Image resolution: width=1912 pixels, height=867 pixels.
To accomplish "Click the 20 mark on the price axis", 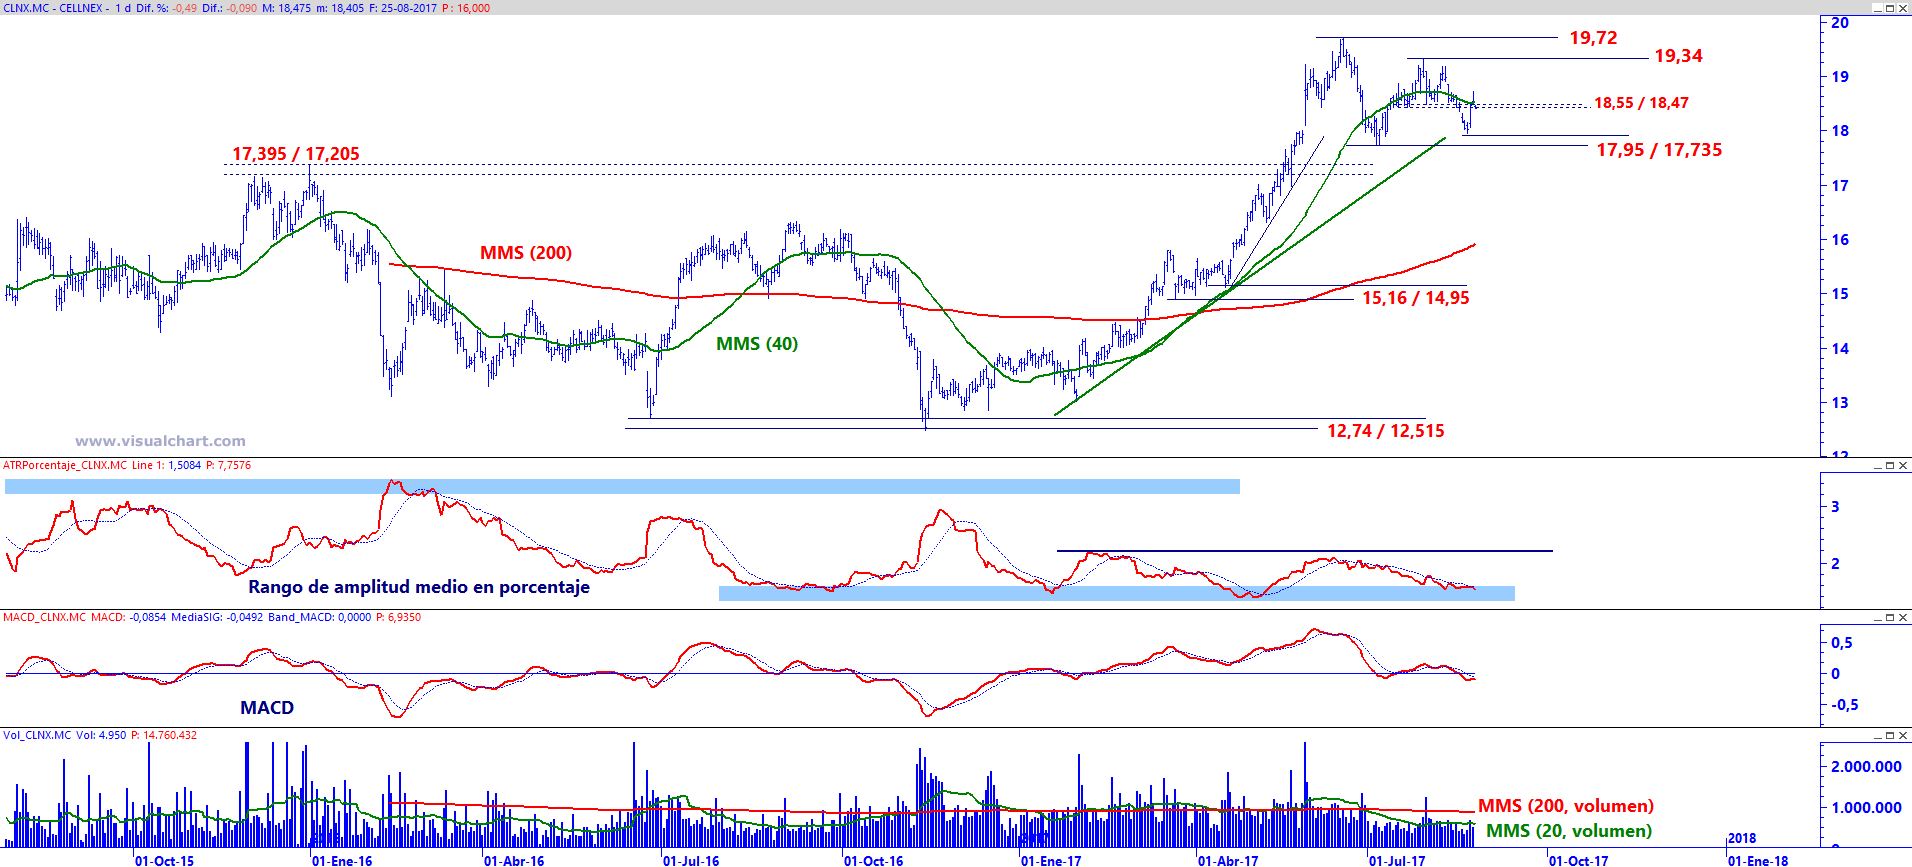I will click(x=1840, y=23).
